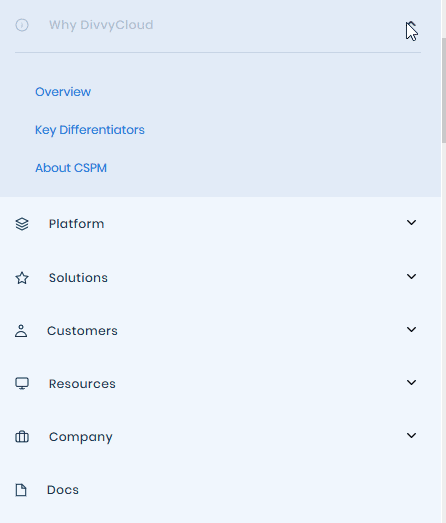Screen dimensions: 446x523
Task: Click the Customers person icon
Action: 21,331
